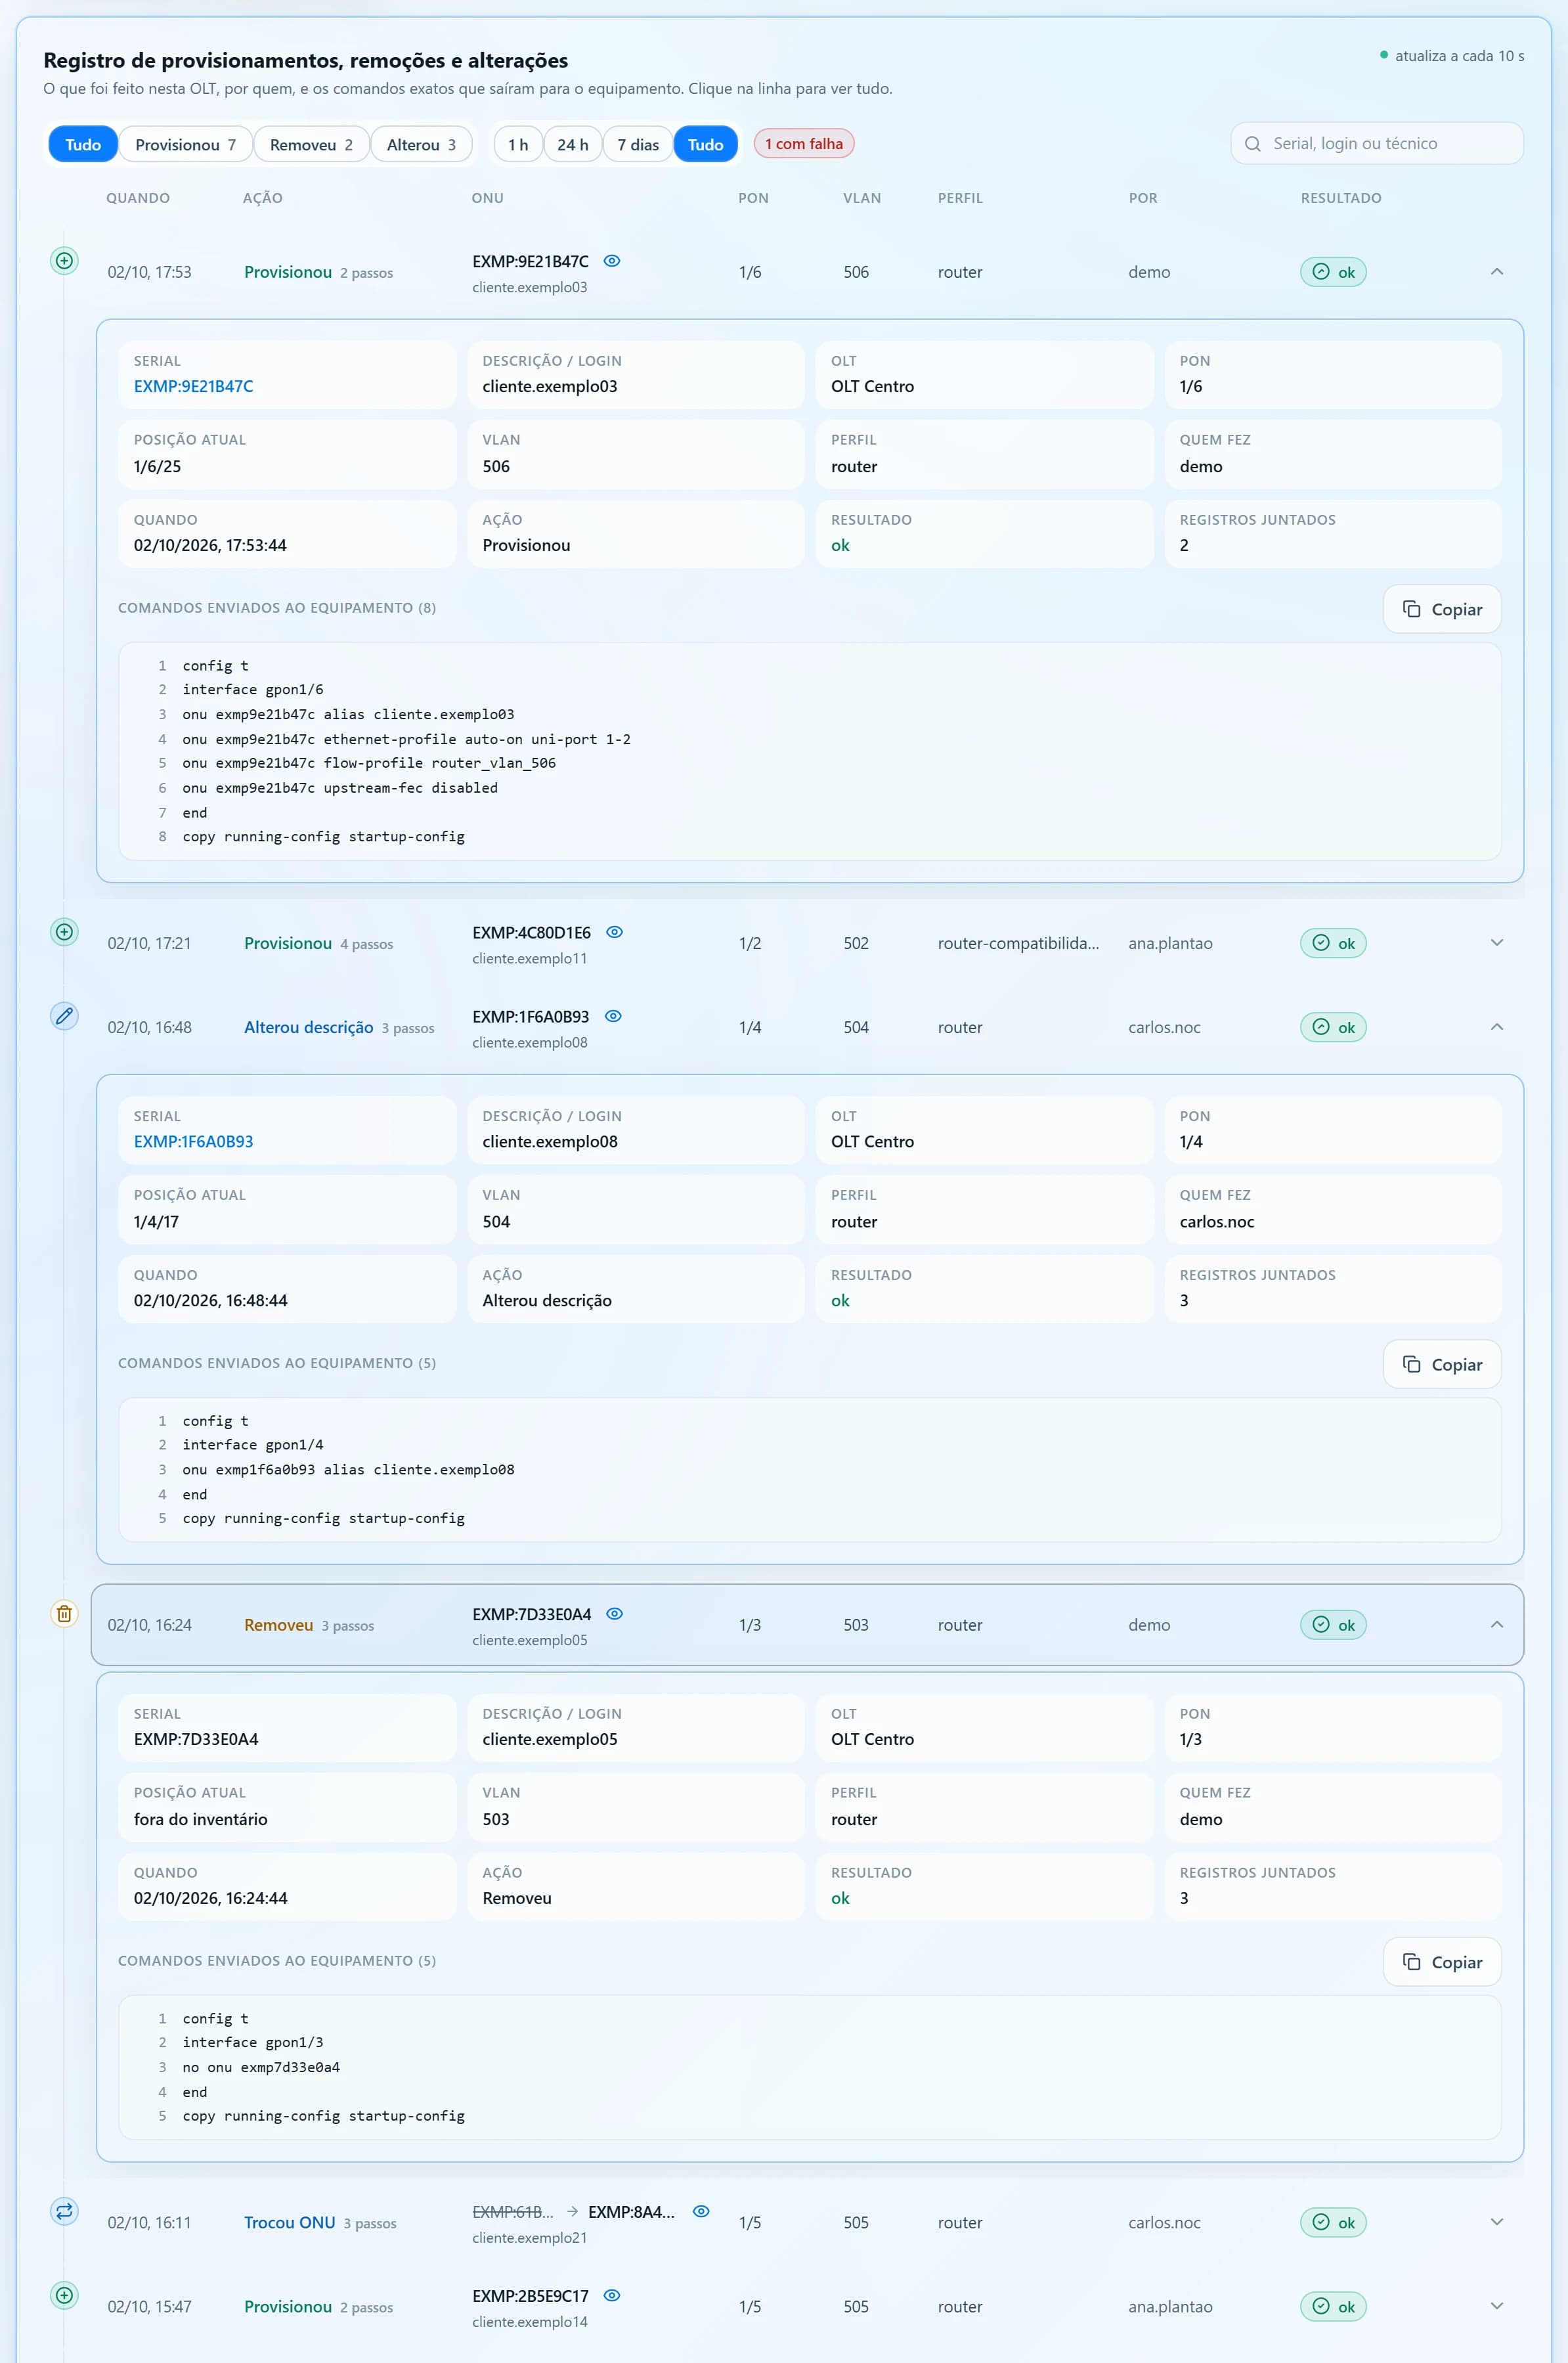Click the green auto-refresh status dot

[1384, 55]
